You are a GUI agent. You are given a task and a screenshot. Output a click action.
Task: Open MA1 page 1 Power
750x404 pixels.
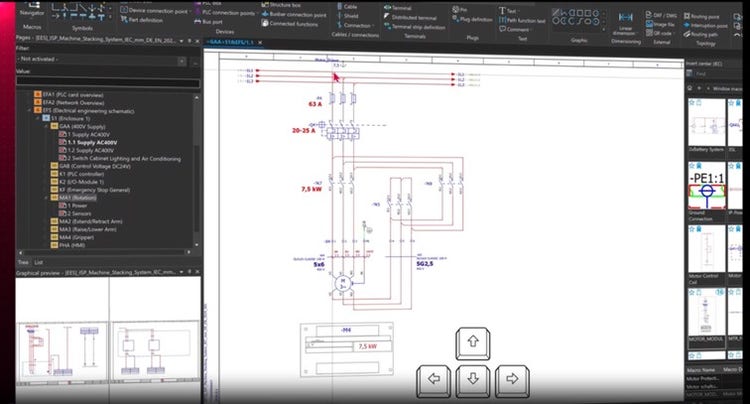pyautogui.click(x=73, y=206)
